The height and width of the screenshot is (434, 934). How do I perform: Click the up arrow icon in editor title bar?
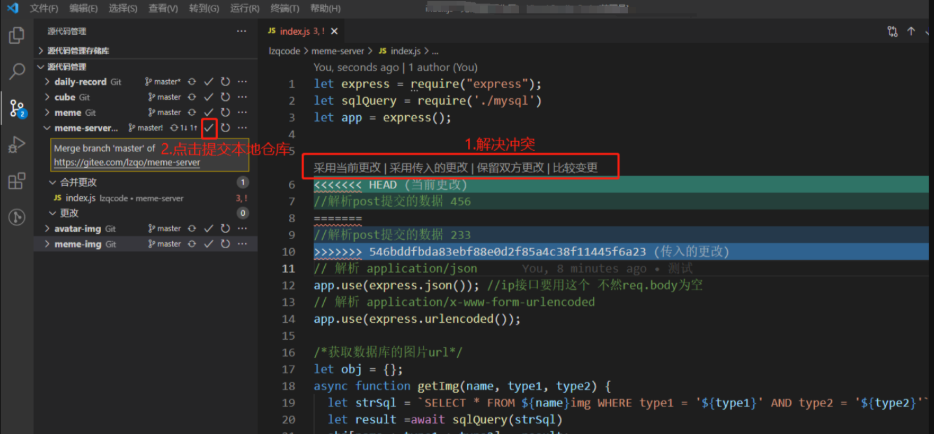click(x=911, y=32)
